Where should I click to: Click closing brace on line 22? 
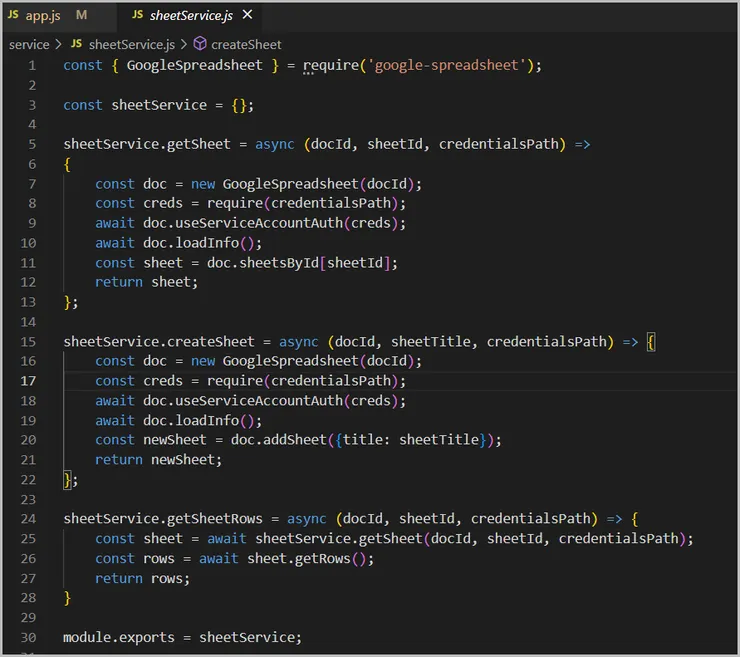click(x=67, y=480)
